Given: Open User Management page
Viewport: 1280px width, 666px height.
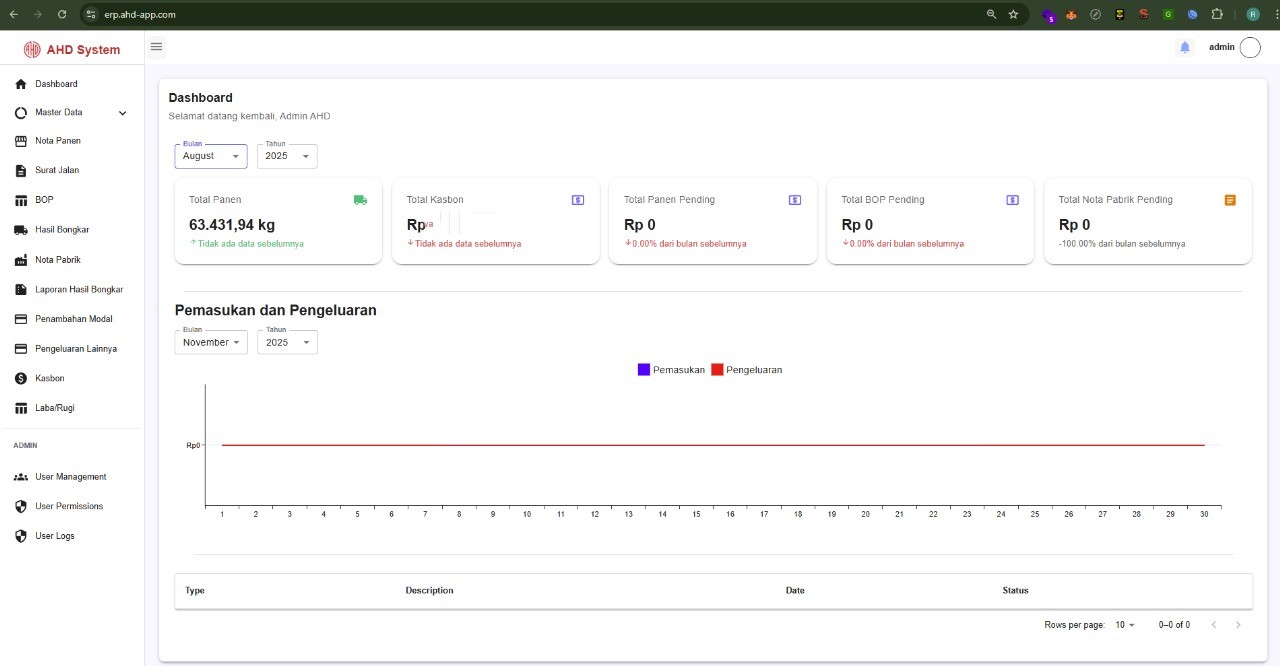Looking at the screenshot, I should 70,477.
